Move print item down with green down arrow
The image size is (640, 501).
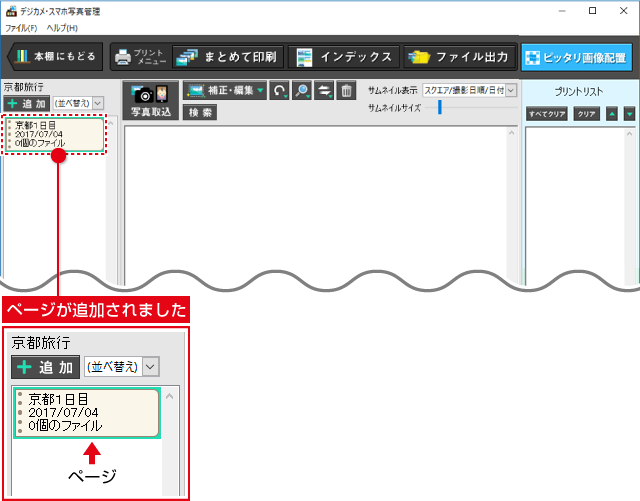click(x=629, y=114)
